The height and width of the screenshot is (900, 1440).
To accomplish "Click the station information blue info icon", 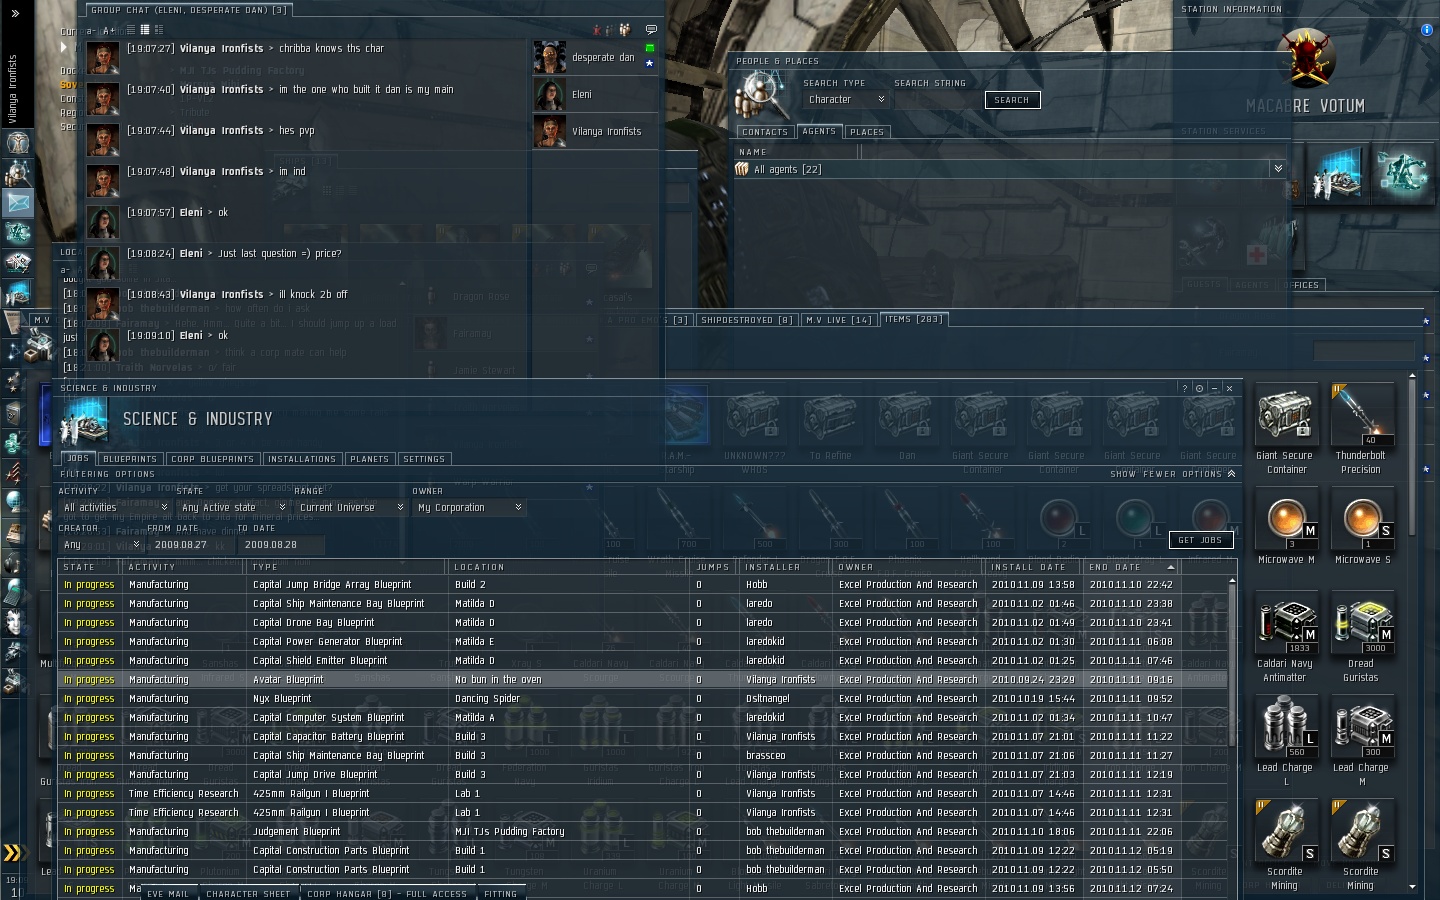I will (1426, 30).
